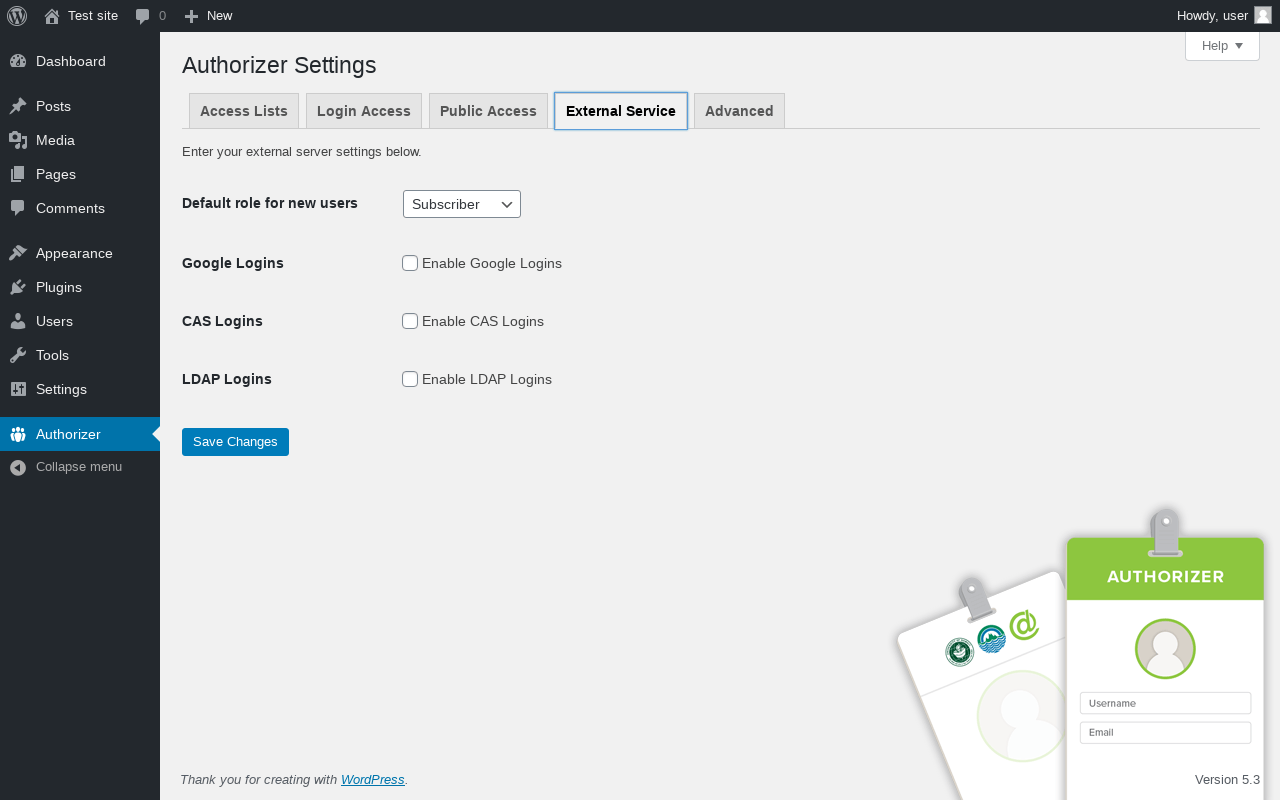Switch to the Public Access tab
The width and height of the screenshot is (1280, 800).
tap(488, 111)
